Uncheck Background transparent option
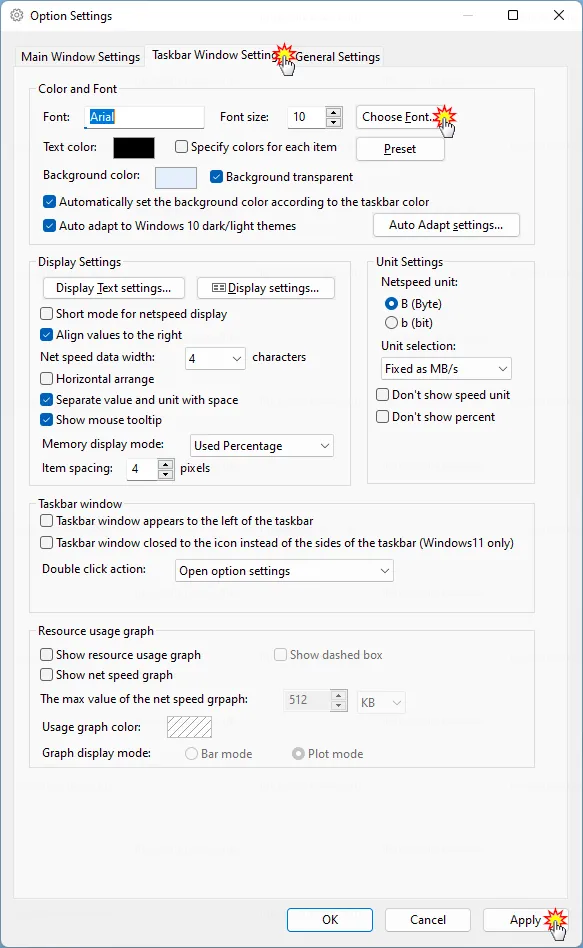 click(x=217, y=177)
